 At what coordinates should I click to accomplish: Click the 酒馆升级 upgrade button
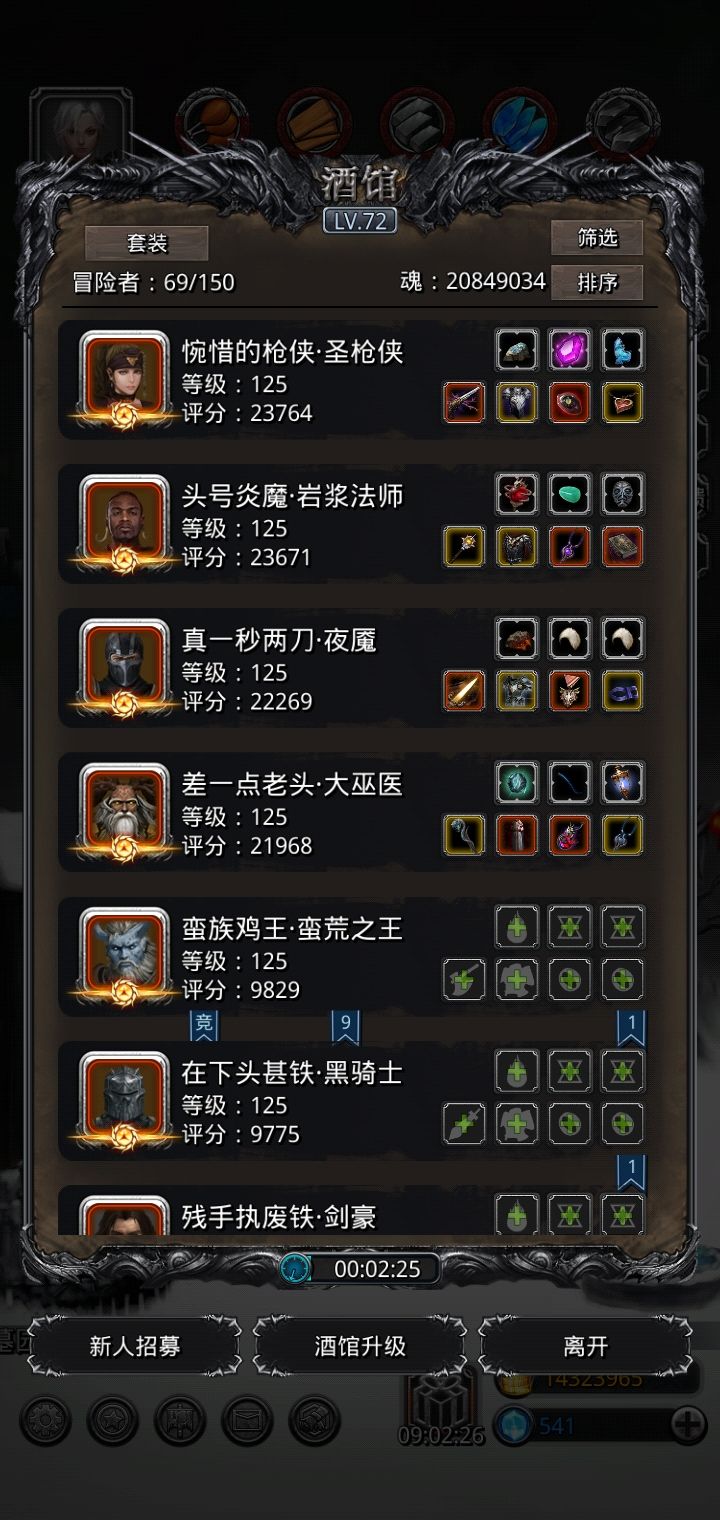360,1345
